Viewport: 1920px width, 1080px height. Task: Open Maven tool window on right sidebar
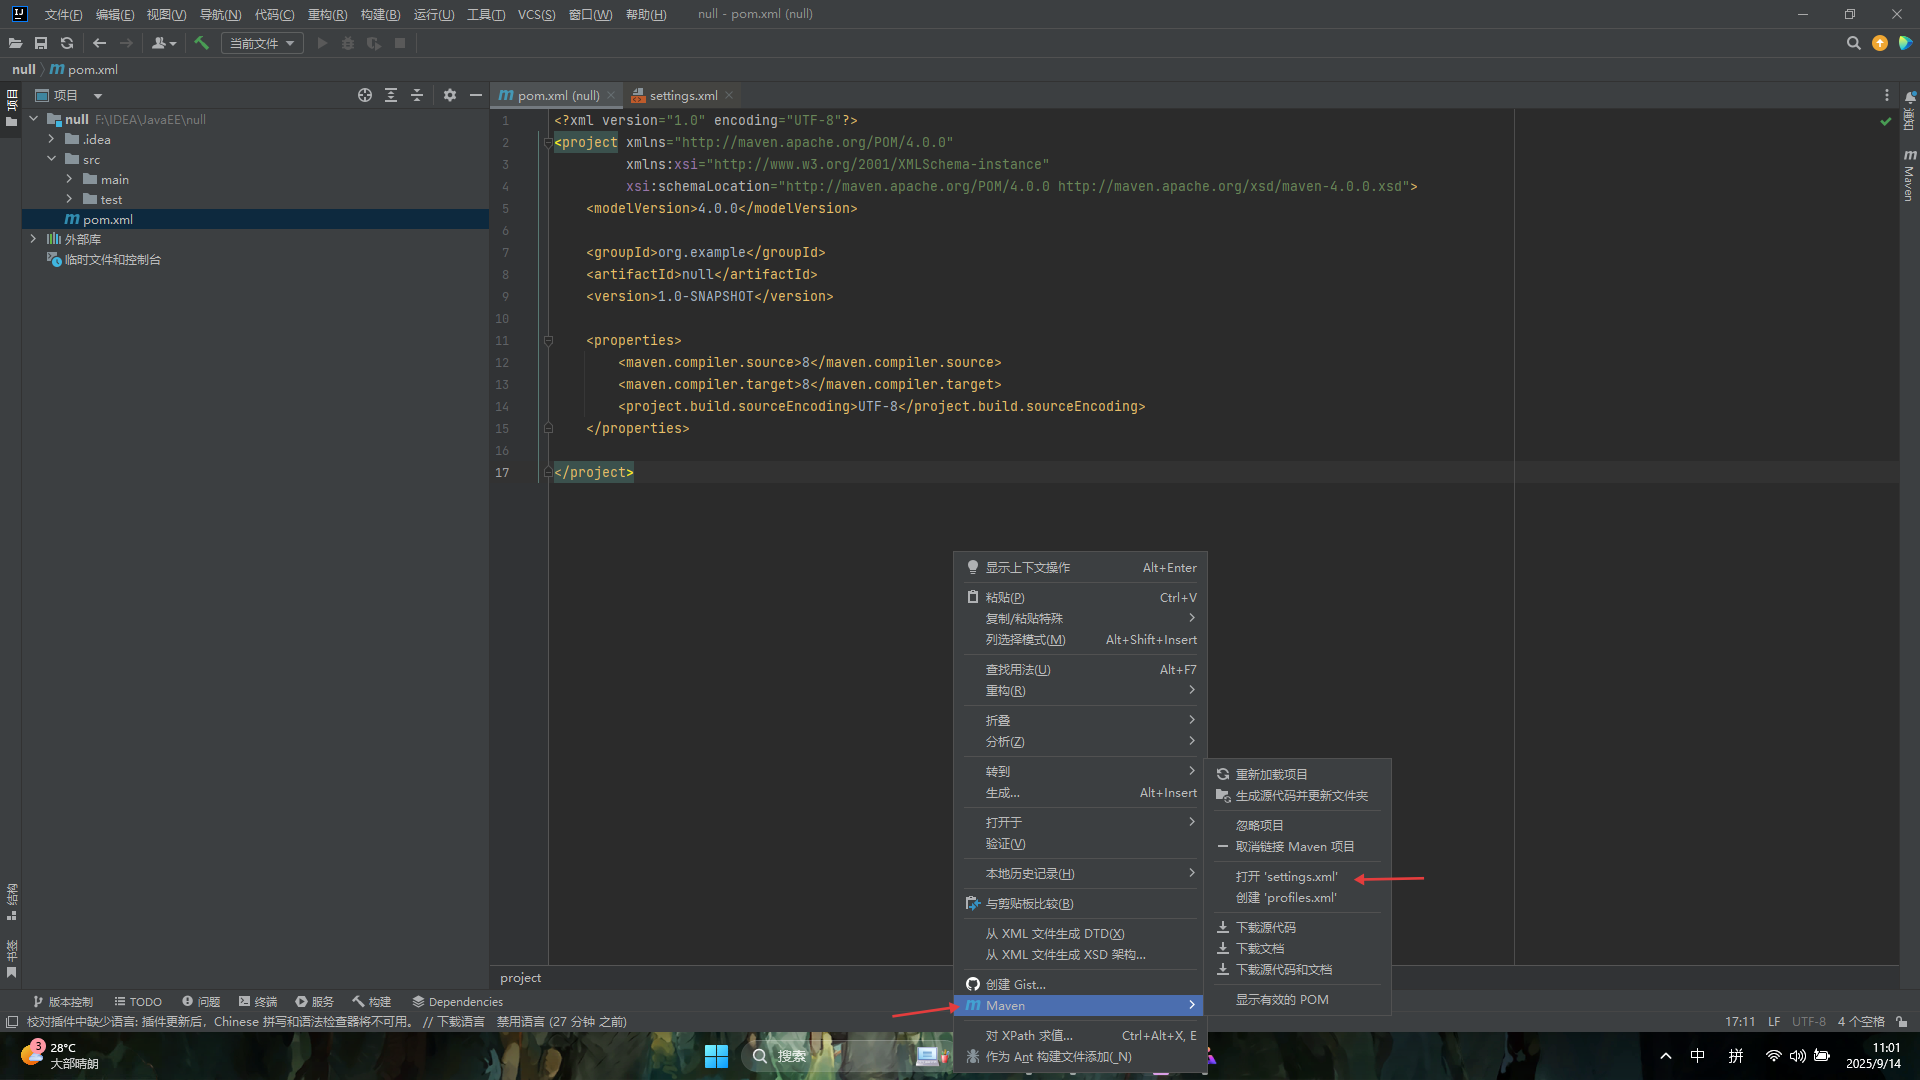point(1909,176)
